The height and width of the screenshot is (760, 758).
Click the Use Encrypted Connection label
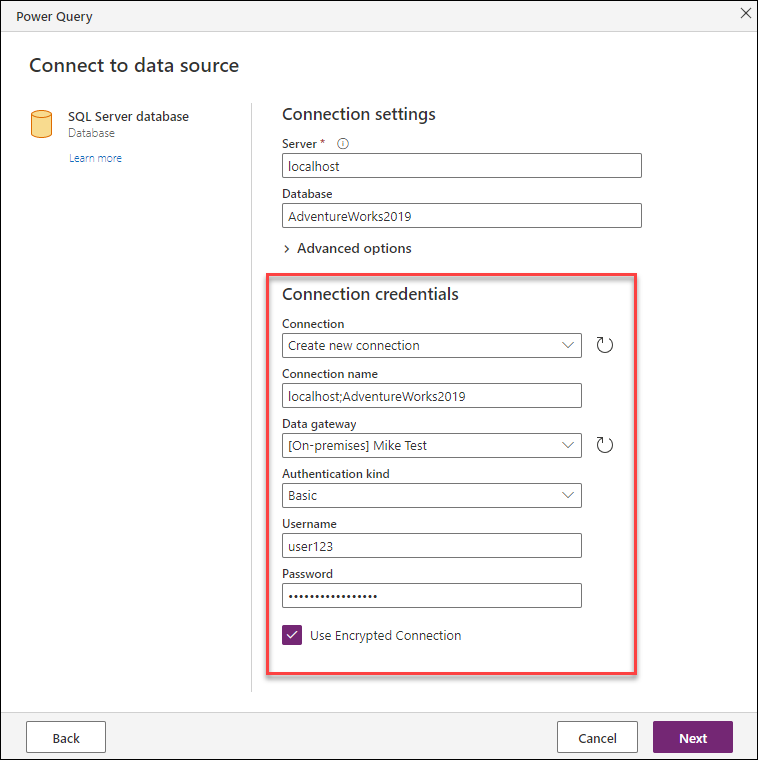click(x=385, y=635)
